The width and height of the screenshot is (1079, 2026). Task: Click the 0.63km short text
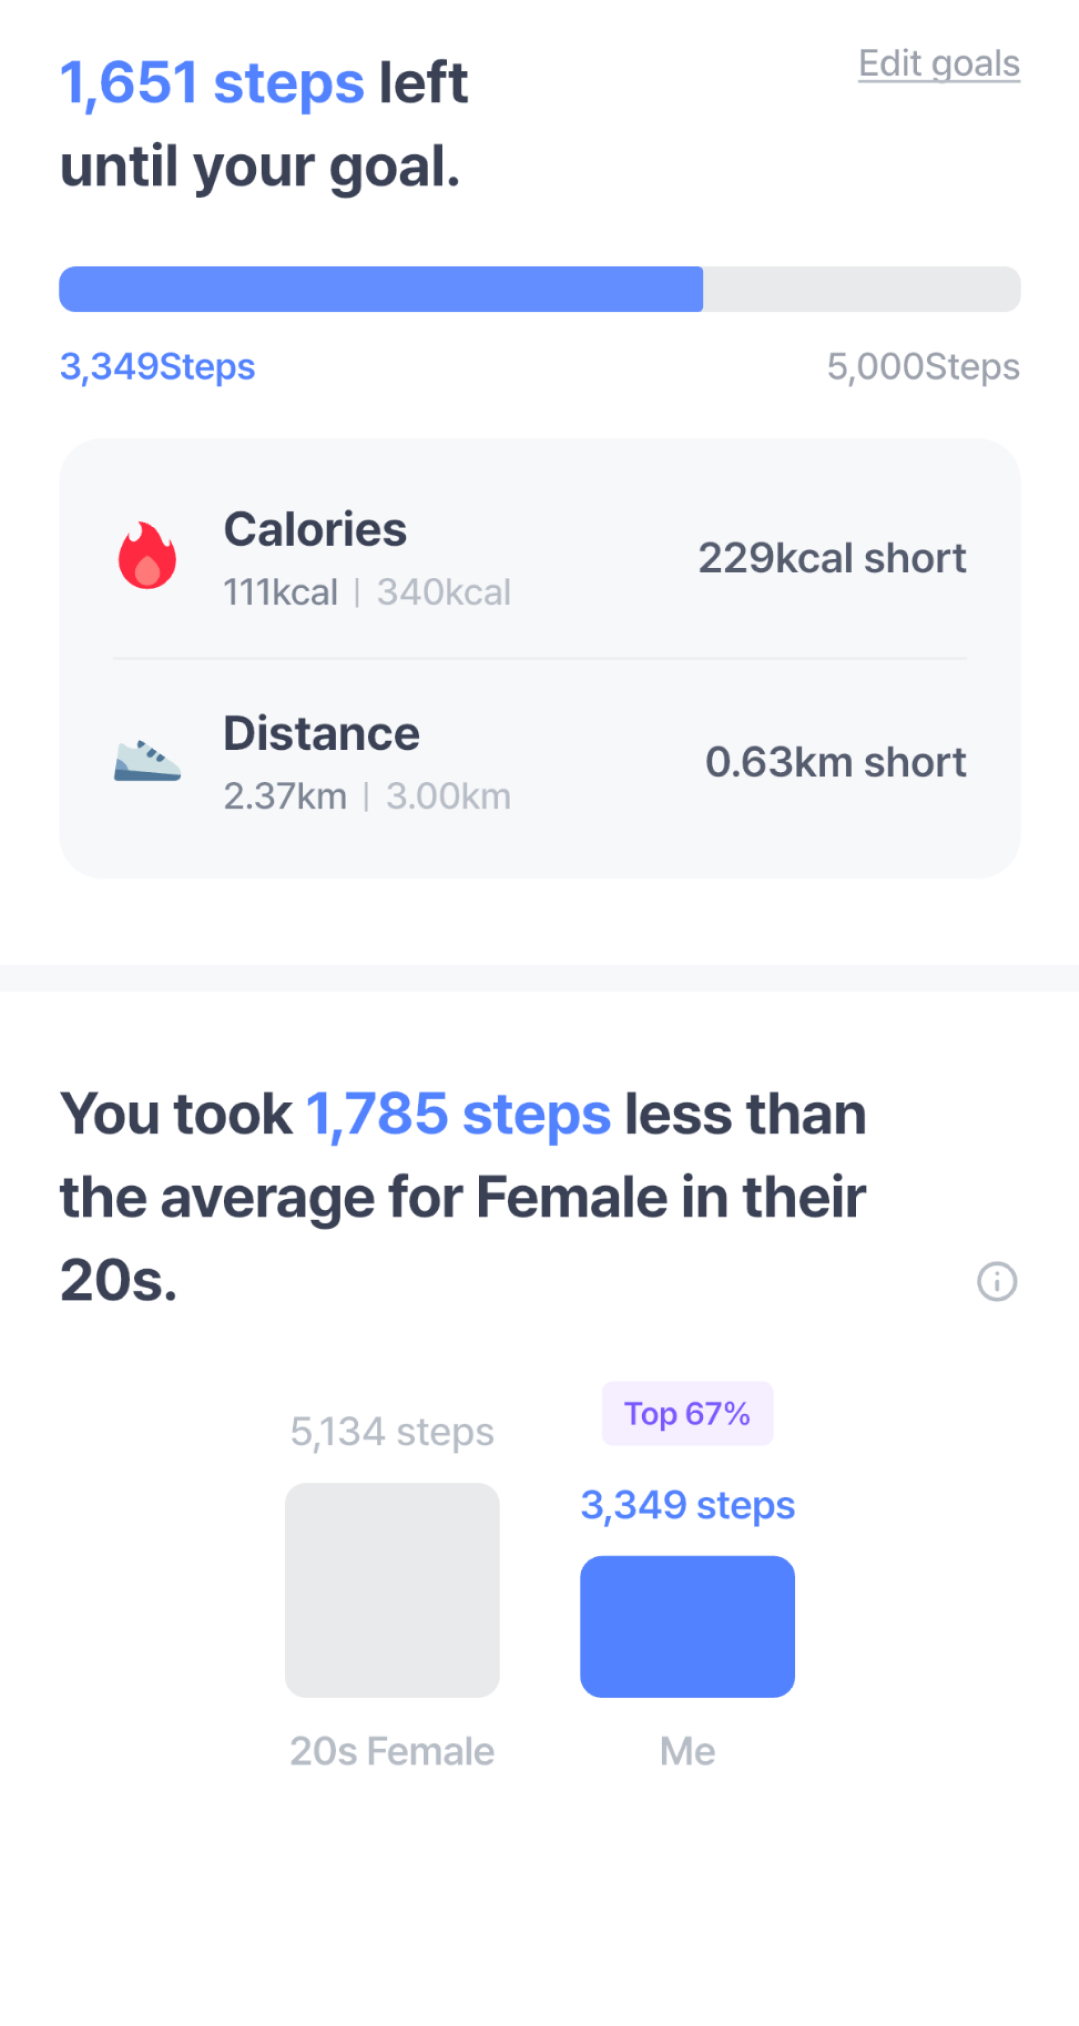pos(836,762)
